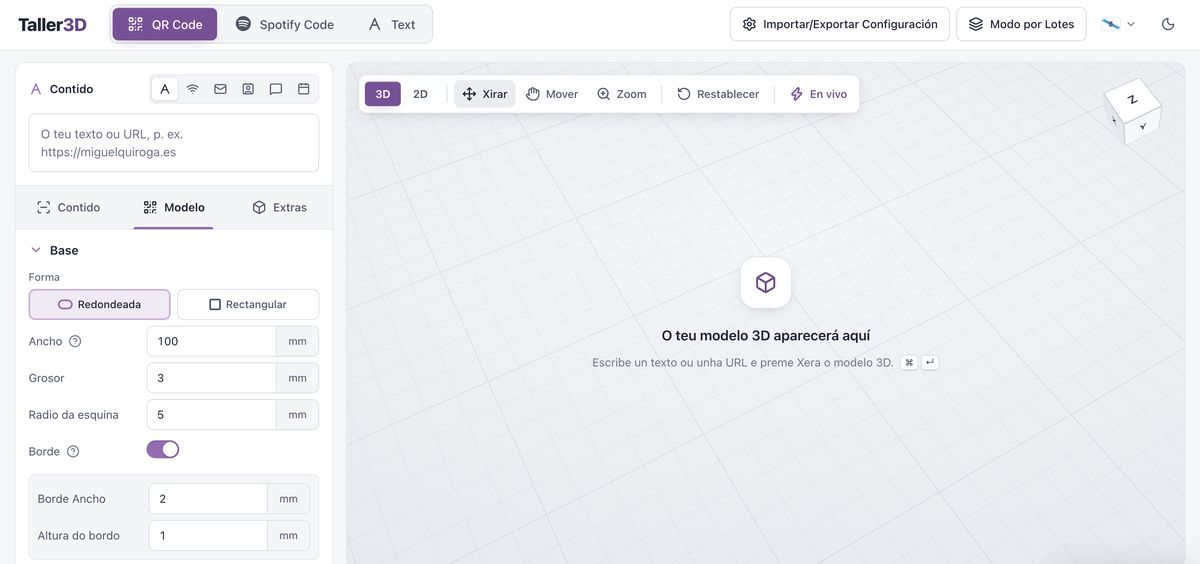Switch to the Modelo sub-tab
The image size is (1200, 564).
tap(174, 207)
